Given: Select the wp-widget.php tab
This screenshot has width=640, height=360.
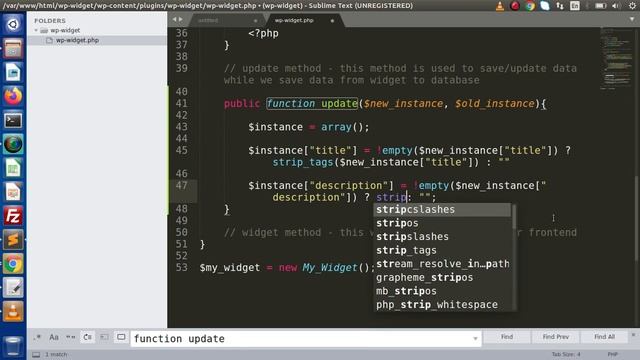Looking at the screenshot, I should click(294, 20).
